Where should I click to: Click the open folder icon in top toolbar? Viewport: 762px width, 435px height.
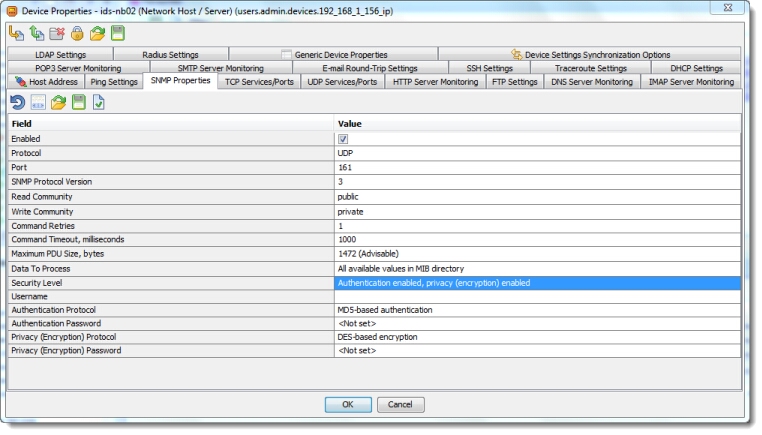click(x=97, y=34)
